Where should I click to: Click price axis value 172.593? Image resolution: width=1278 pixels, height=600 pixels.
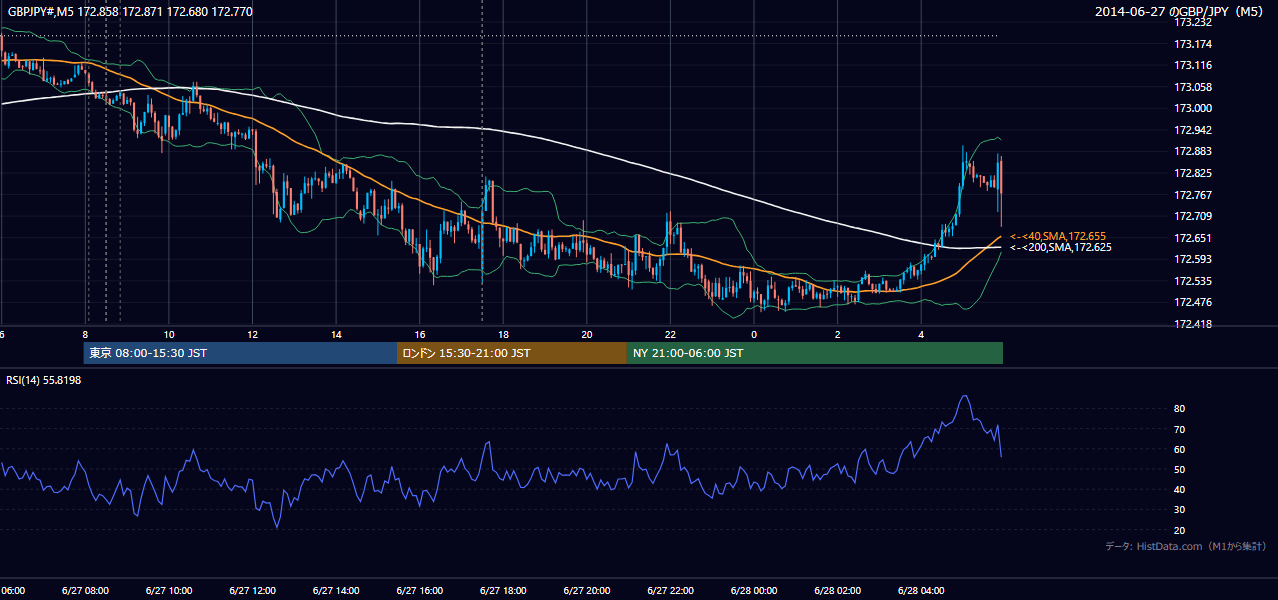(1193, 260)
